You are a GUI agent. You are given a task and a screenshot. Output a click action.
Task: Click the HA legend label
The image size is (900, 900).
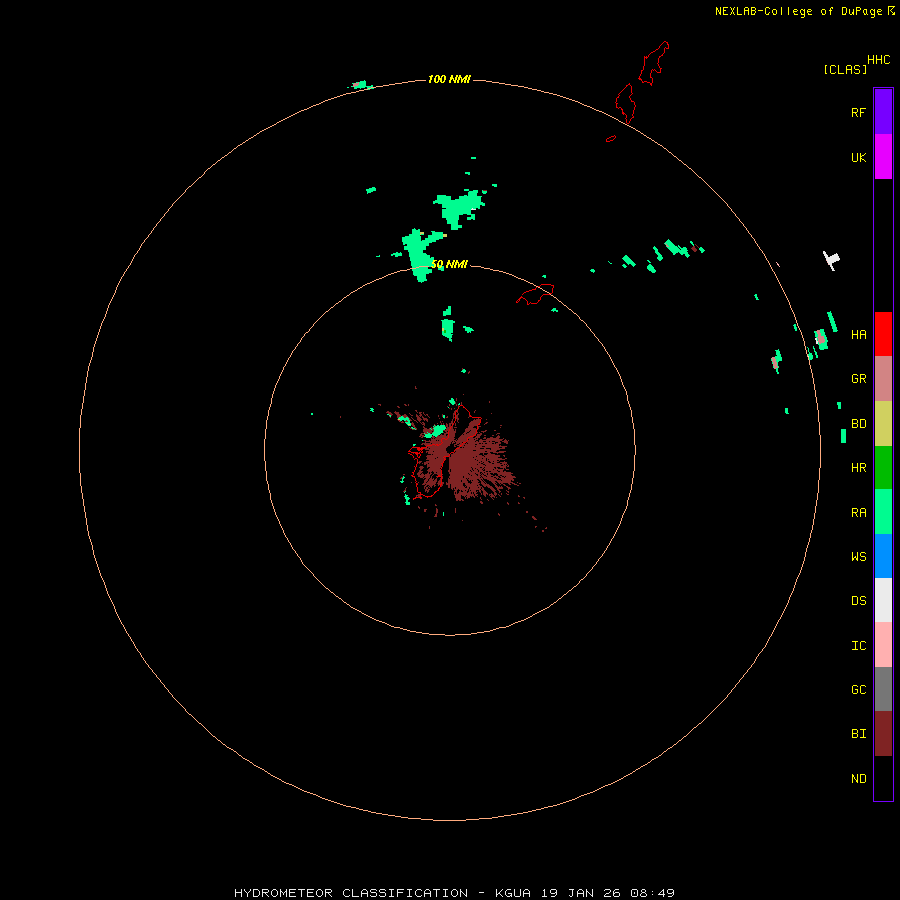tap(858, 335)
